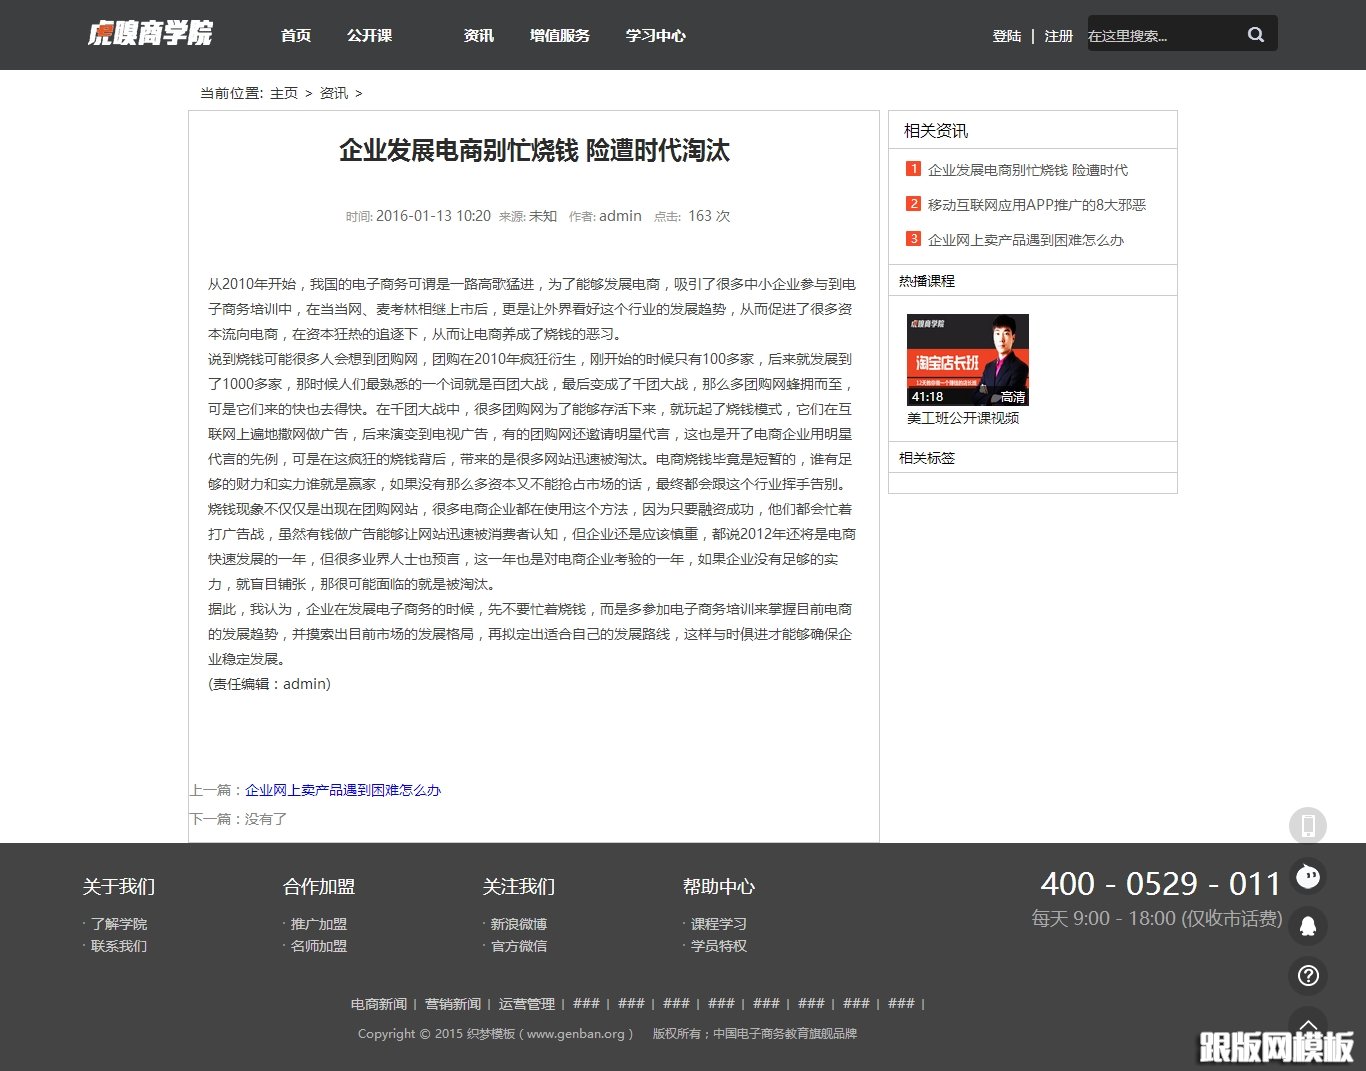Open the 新浪微博 link in footer
The height and width of the screenshot is (1071, 1366).
click(x=518, y=924)
